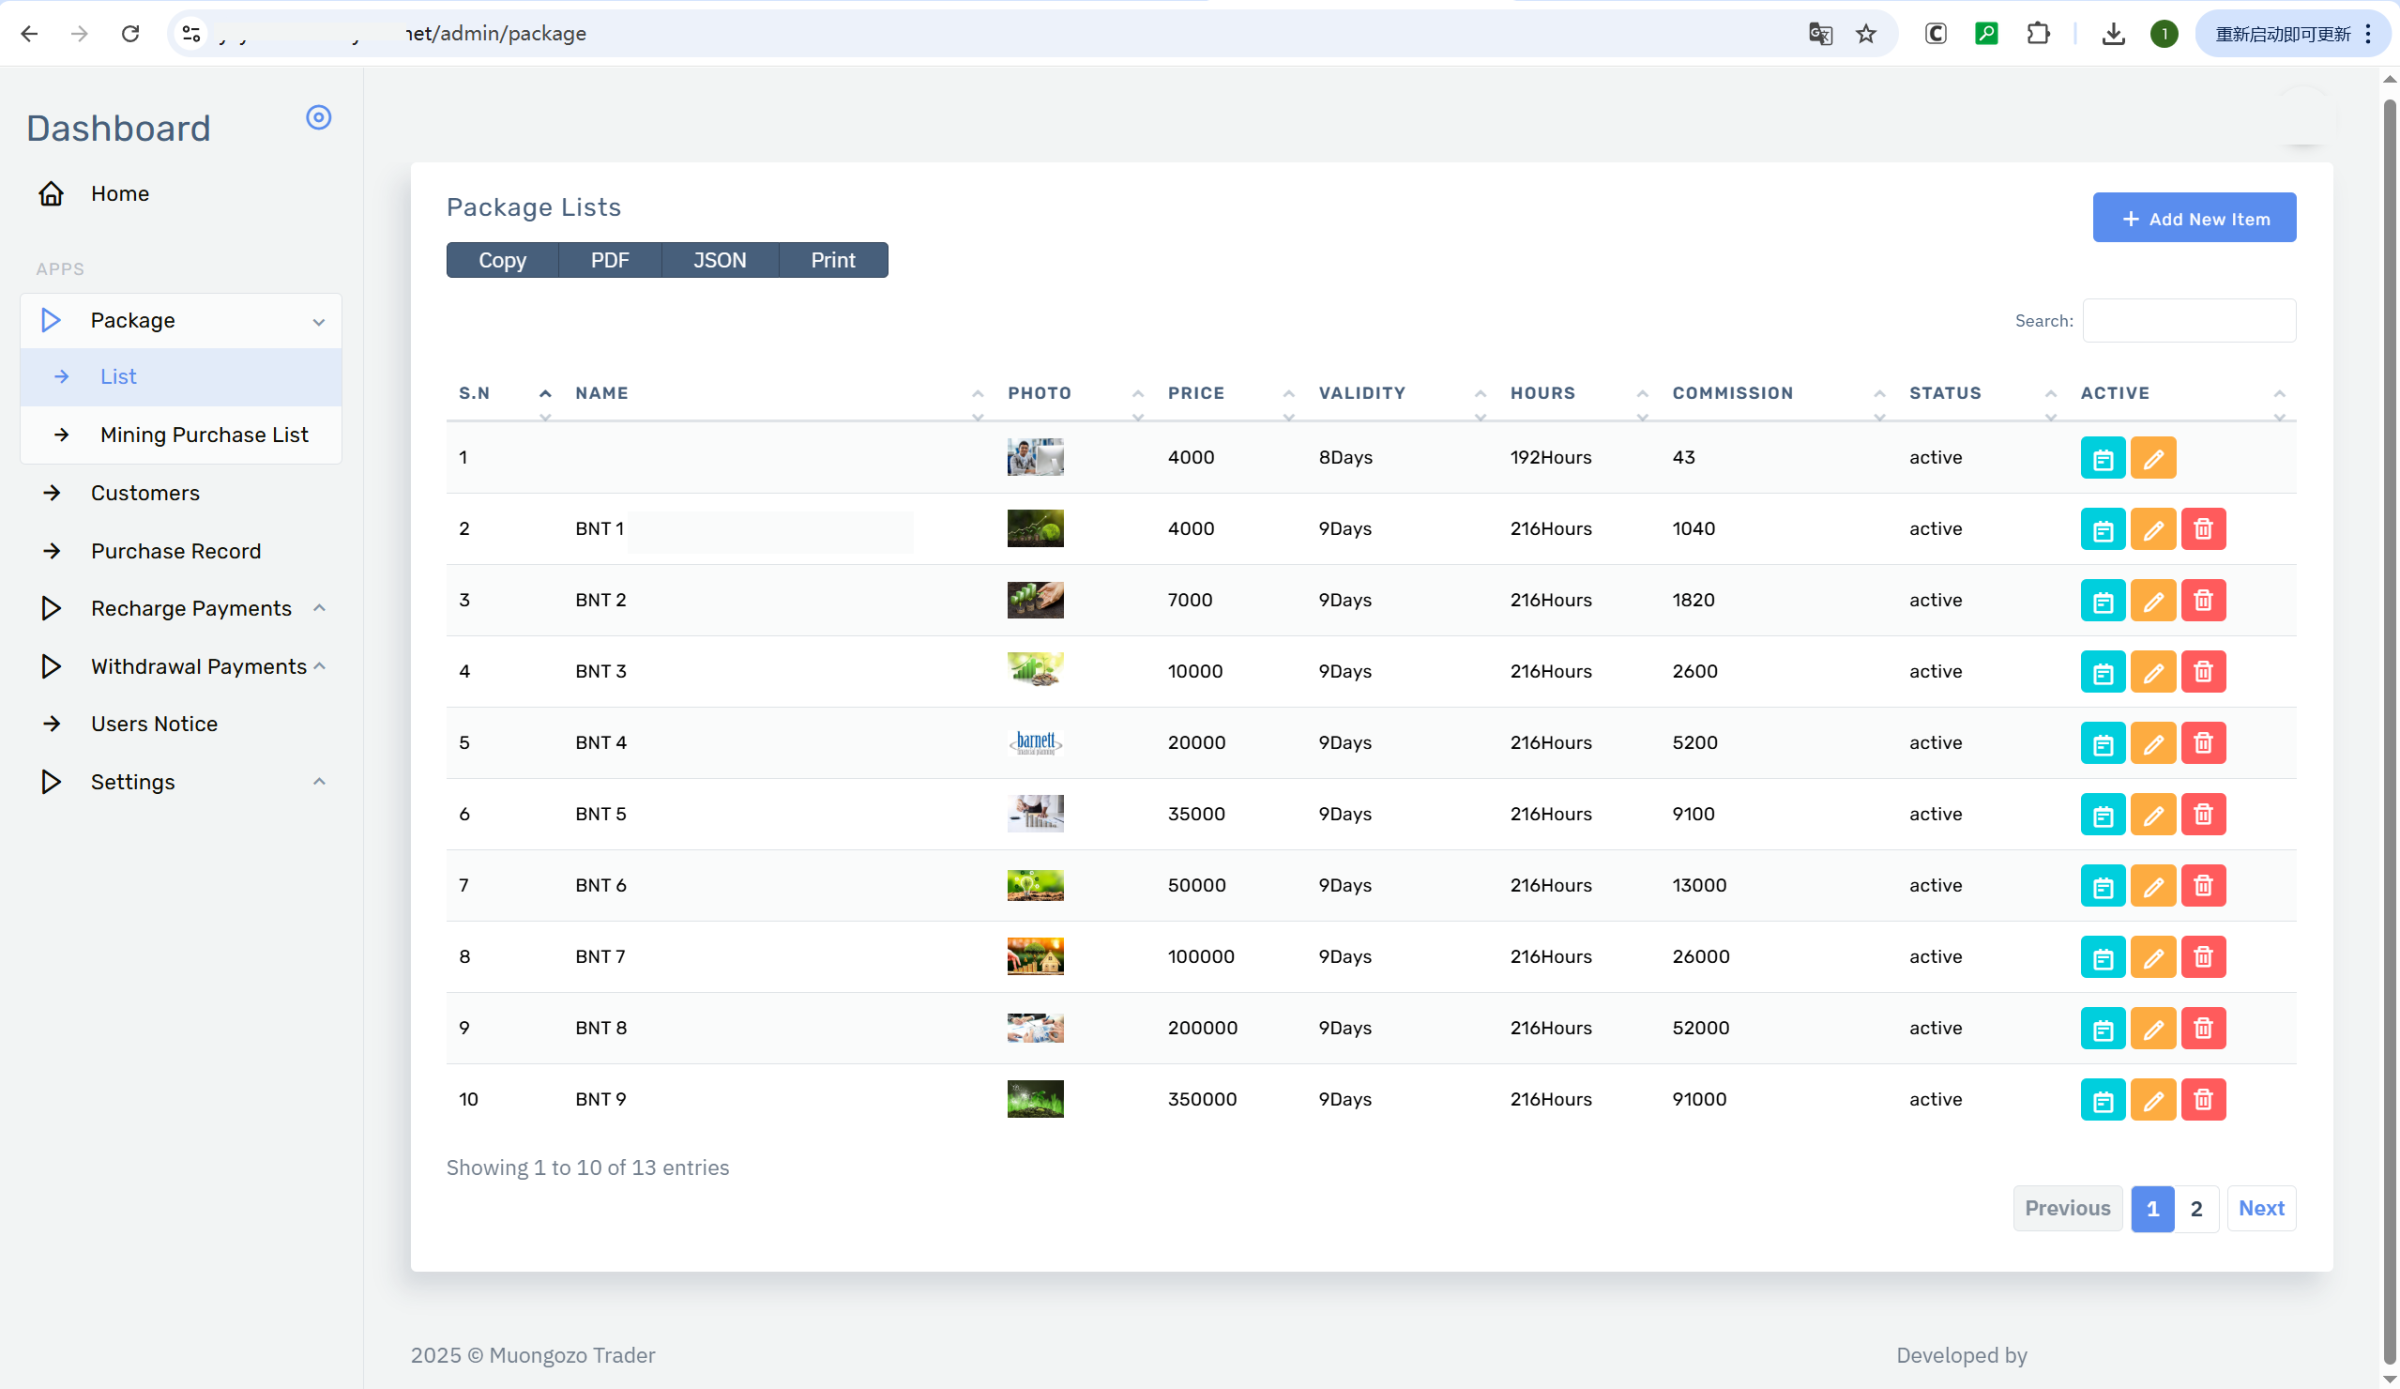Click the orange edit icon in row 1
Image resolution: width=2400 pixels, height=1389 pixels.
tap(2152, 458)
